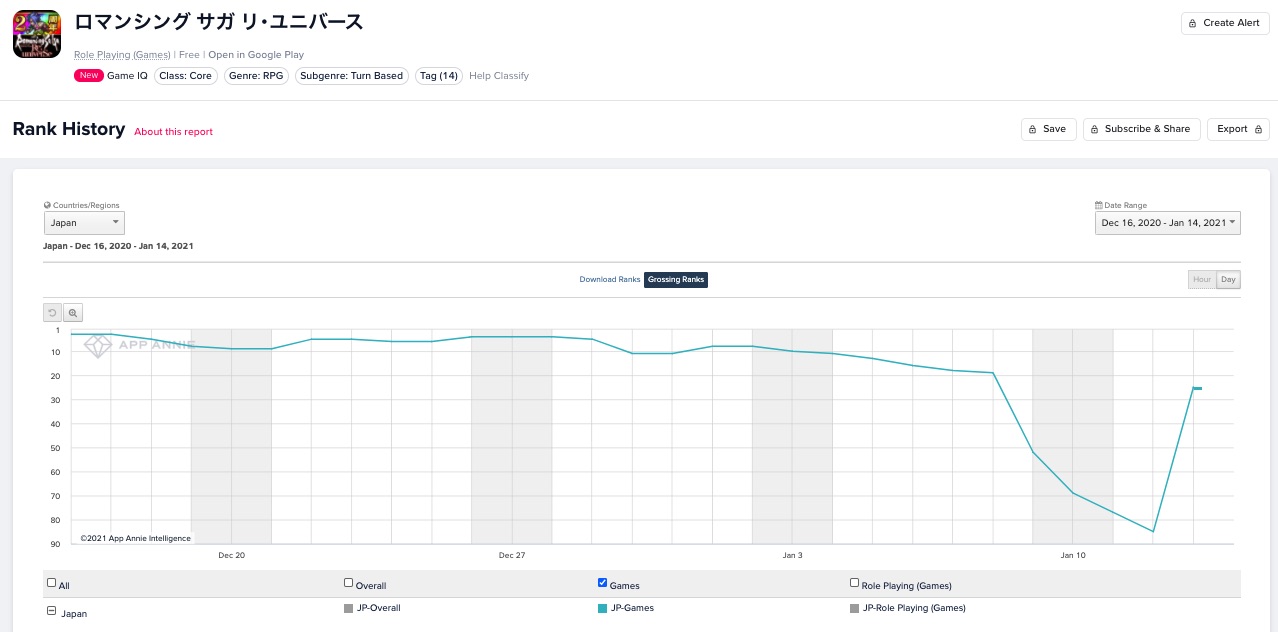This screenshot has height=632, width=1278.
Task: Click the Help Classify link
Action: tap(499, 76)
